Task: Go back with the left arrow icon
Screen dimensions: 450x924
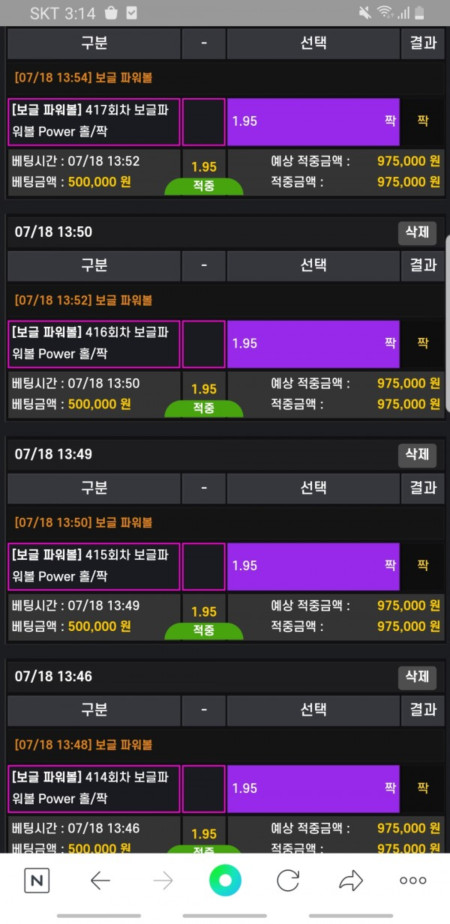Action: 100,881
